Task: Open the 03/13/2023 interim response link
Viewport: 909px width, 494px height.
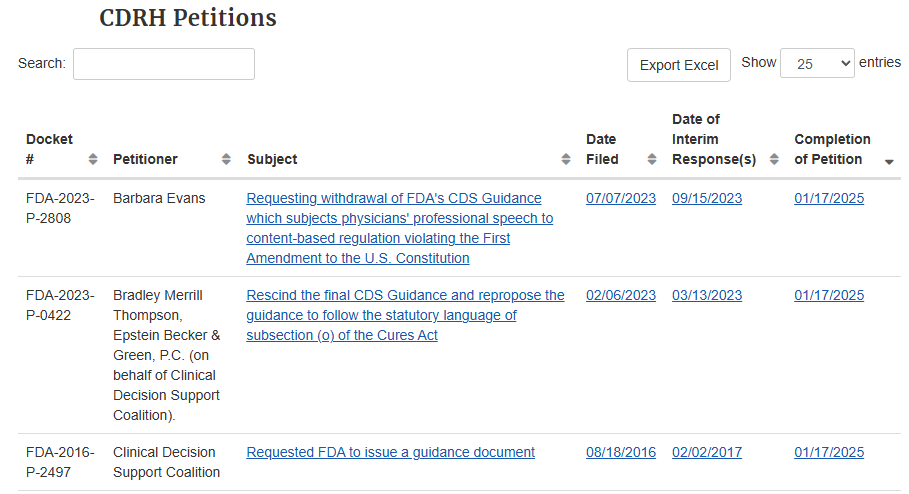Action: (x=707, y=295)
